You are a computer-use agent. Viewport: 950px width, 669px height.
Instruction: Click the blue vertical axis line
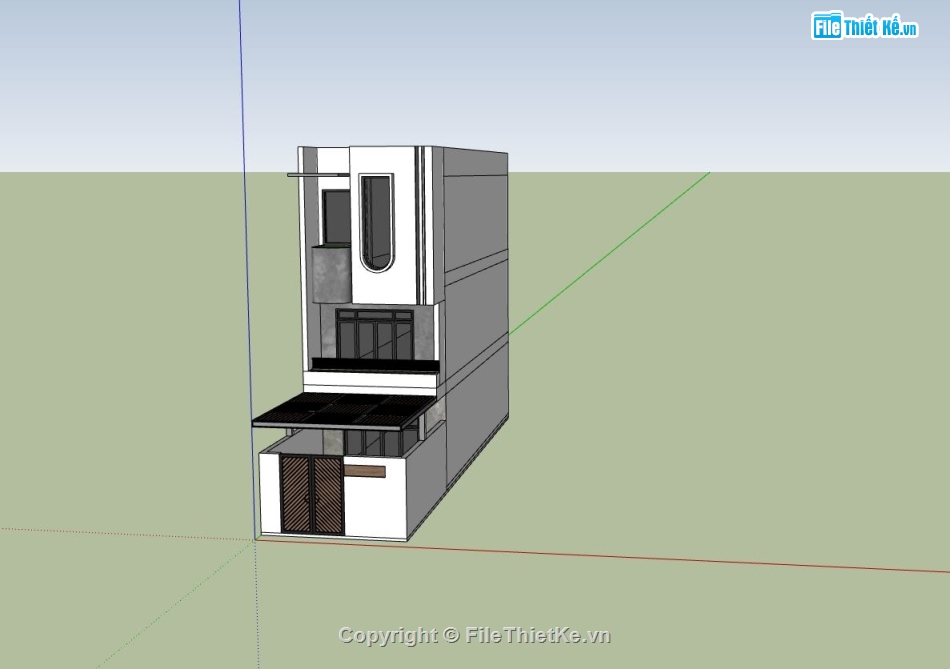(247, 269)
